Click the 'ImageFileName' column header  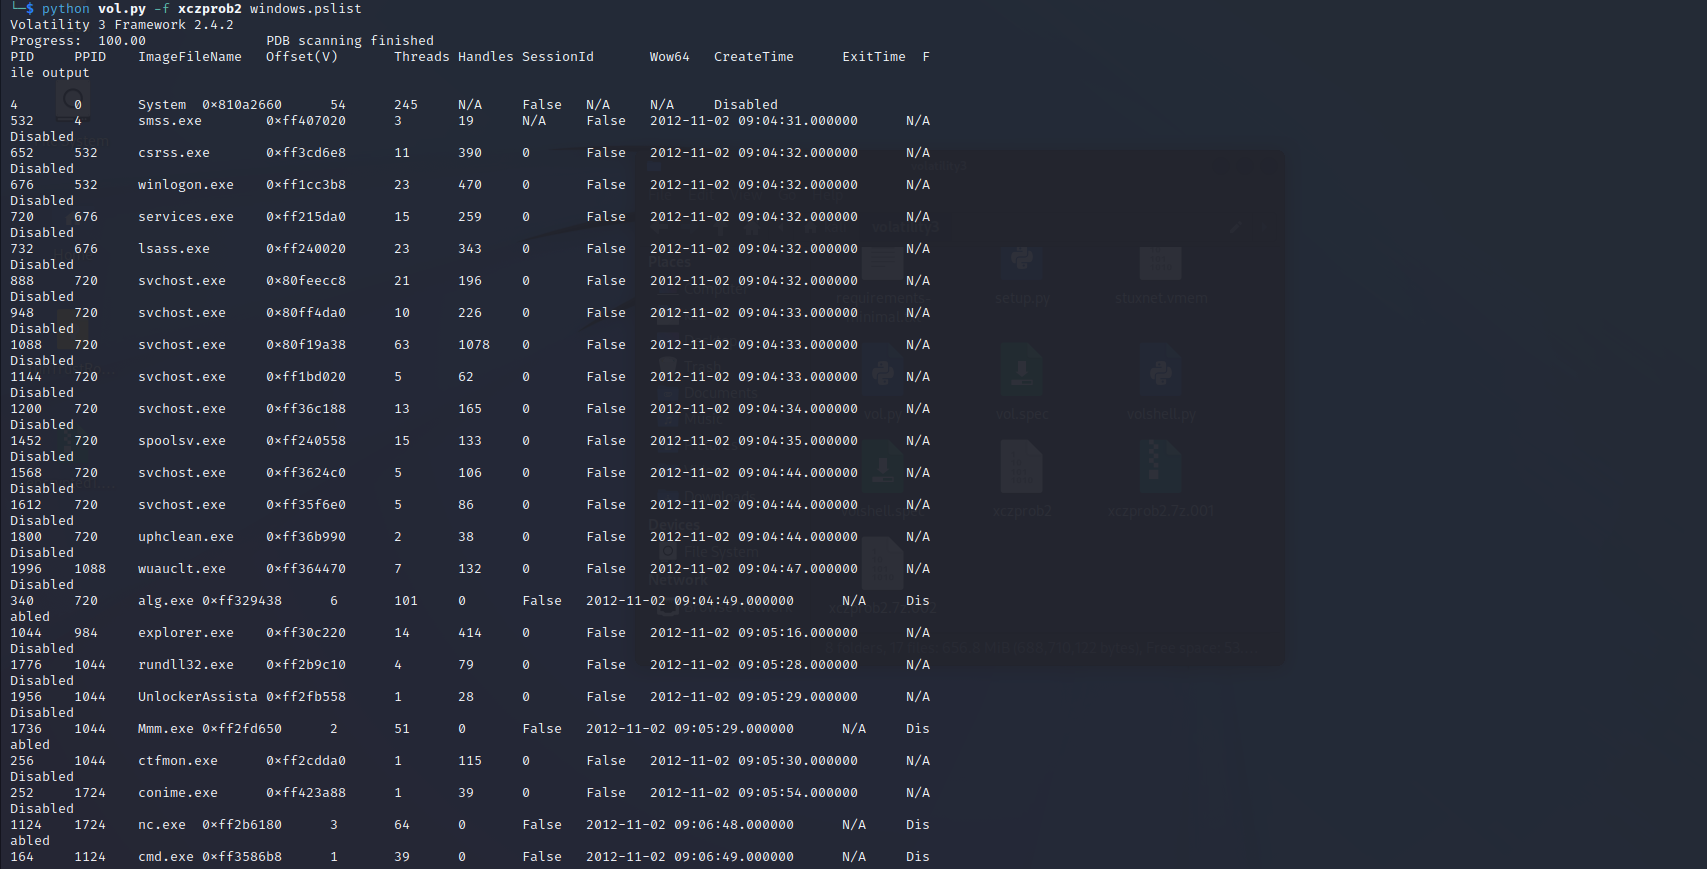click(x=190, y=57)
